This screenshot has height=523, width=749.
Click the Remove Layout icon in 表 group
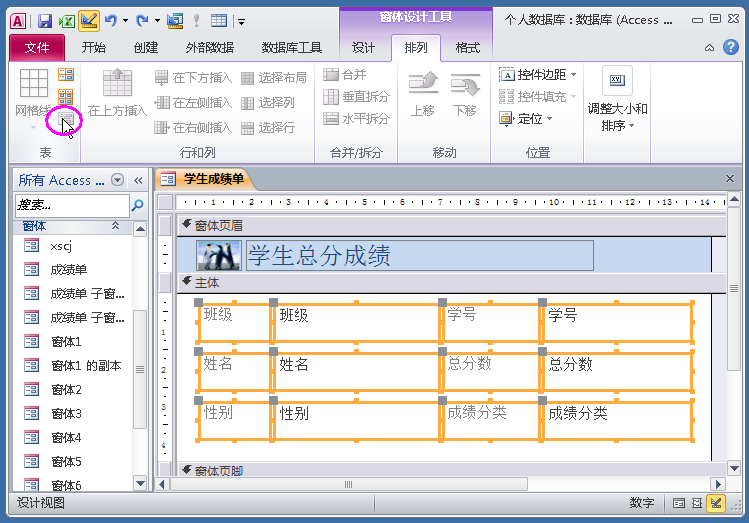coord(67,121)
